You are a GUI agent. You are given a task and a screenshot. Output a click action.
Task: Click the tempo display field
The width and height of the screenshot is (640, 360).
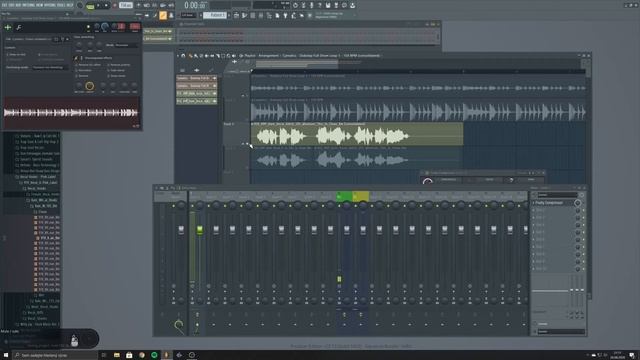(x=126, y=6)
